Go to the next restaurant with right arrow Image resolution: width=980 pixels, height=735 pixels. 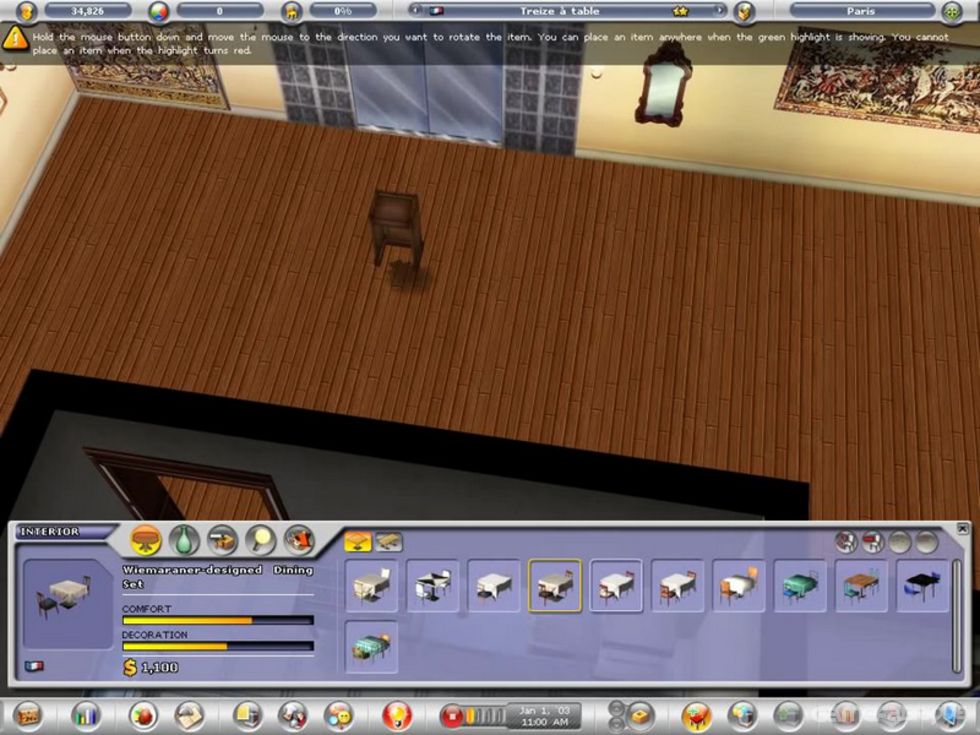click(x=719, y=11)
